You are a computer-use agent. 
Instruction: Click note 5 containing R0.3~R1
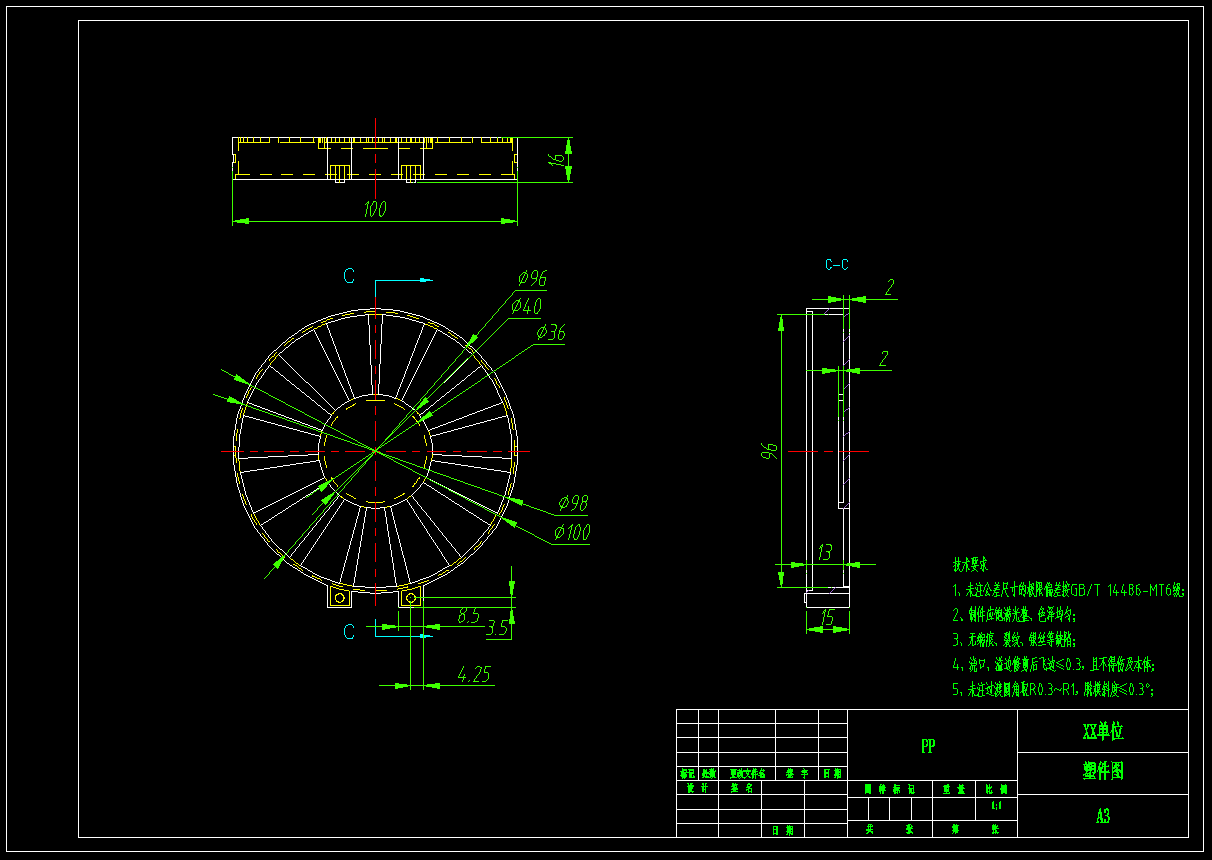(1054, 689)
